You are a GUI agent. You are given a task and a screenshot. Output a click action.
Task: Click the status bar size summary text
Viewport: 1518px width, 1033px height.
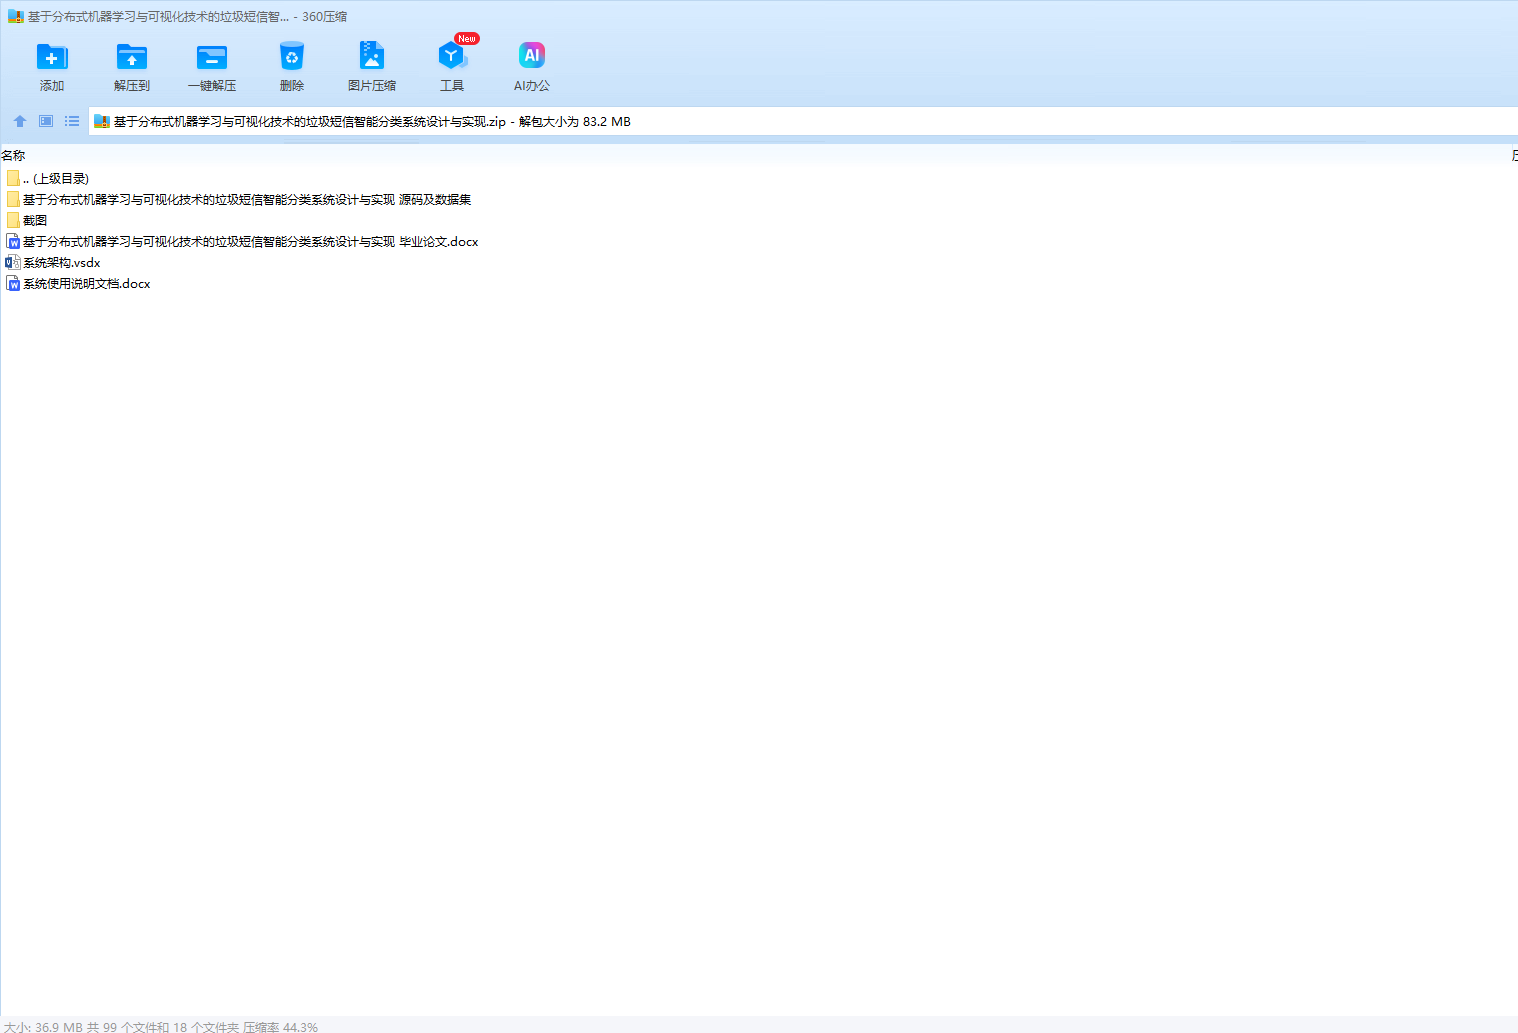[x=161, y=1027]
